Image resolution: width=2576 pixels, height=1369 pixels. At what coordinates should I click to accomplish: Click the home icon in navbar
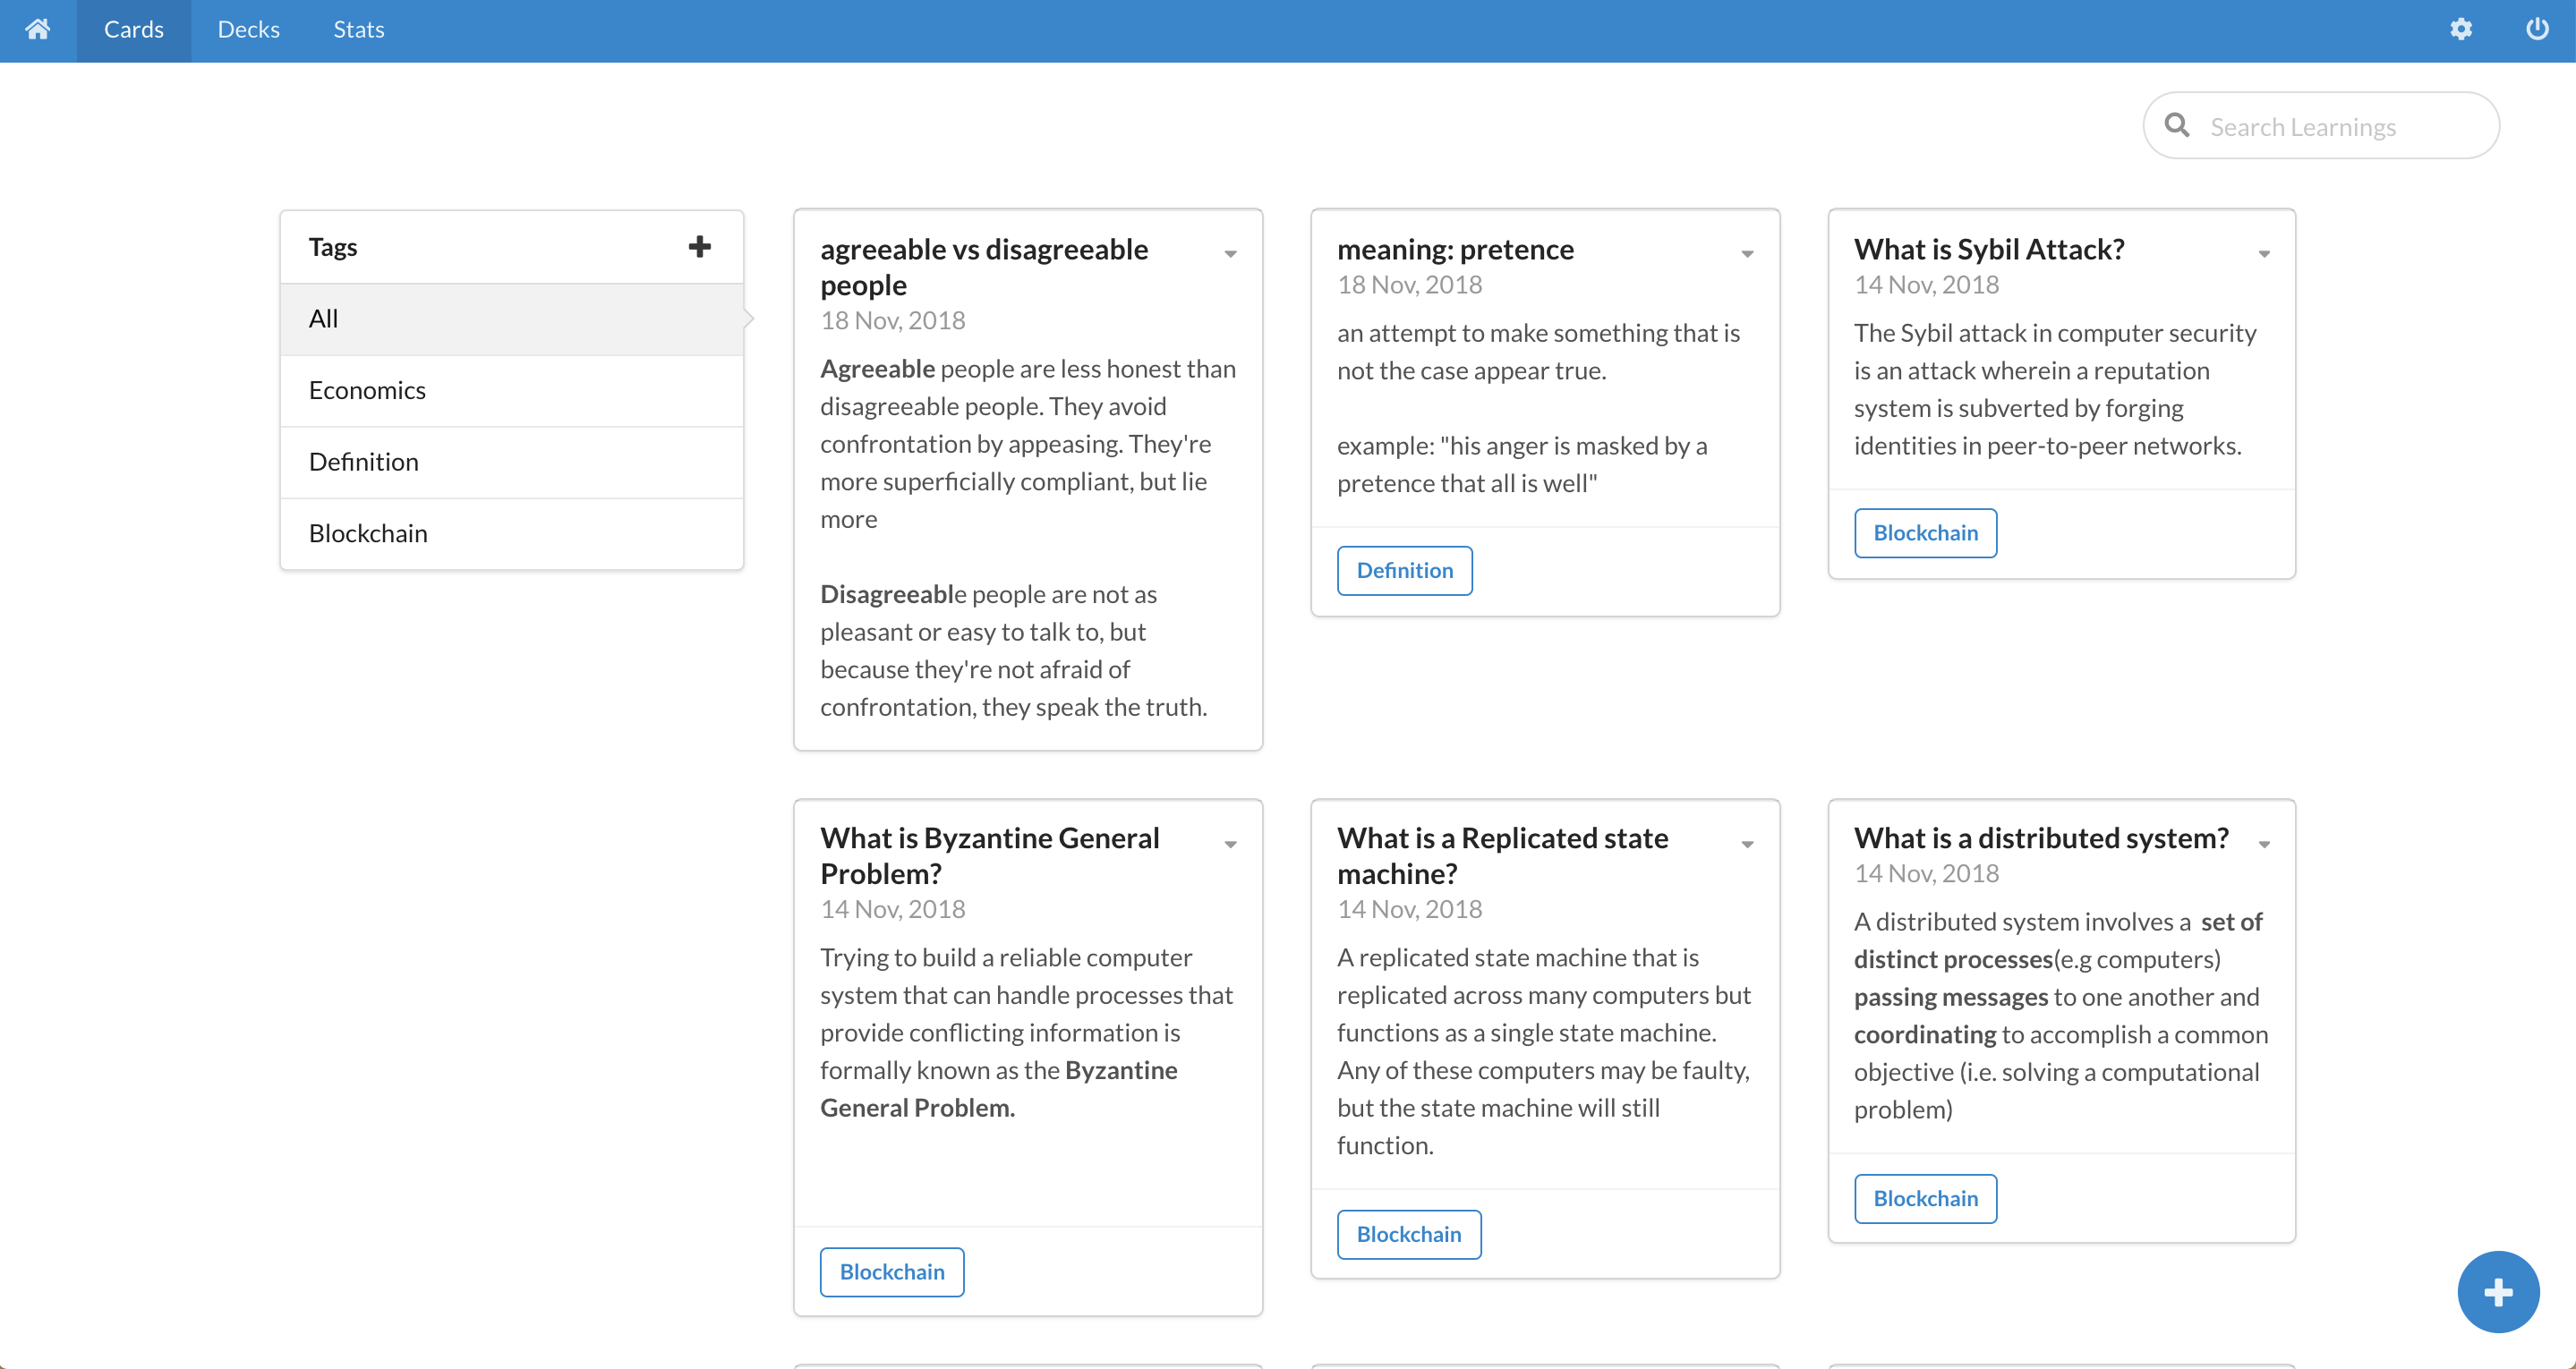click(x=38, y=29)
